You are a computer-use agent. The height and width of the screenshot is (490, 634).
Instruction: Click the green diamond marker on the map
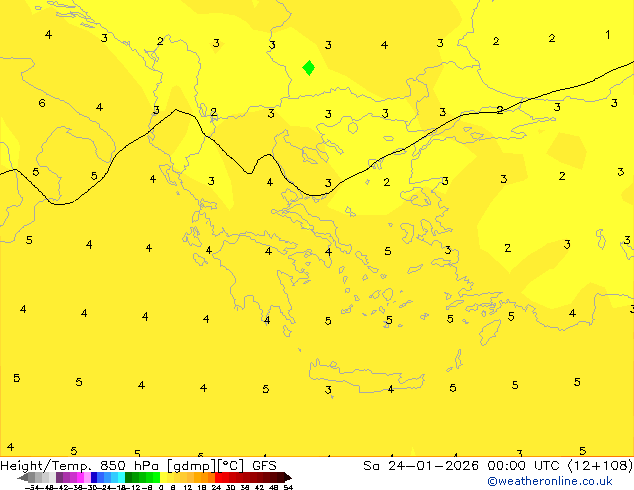309,68
